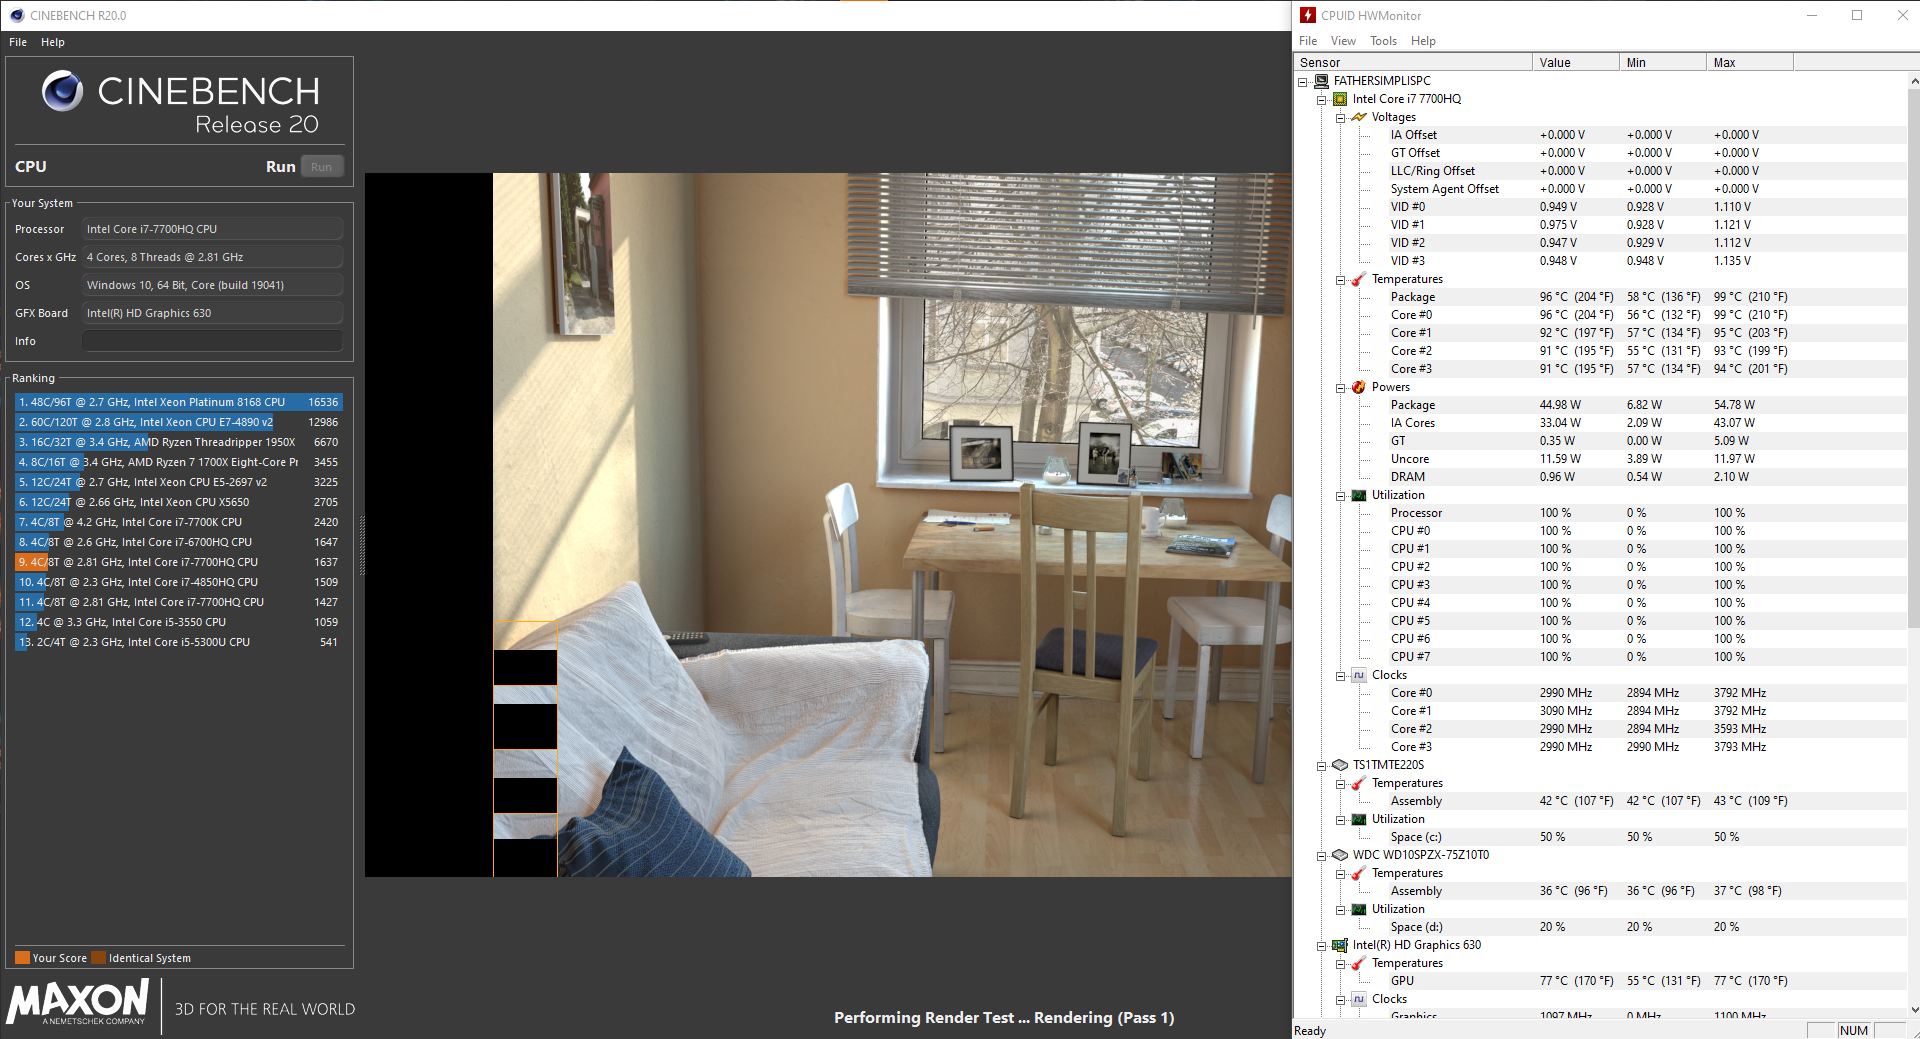Select the Xeon Platinum 8168 ranking row
The height and width of the screenshot is (1039, 1920).
coord(179,402)
